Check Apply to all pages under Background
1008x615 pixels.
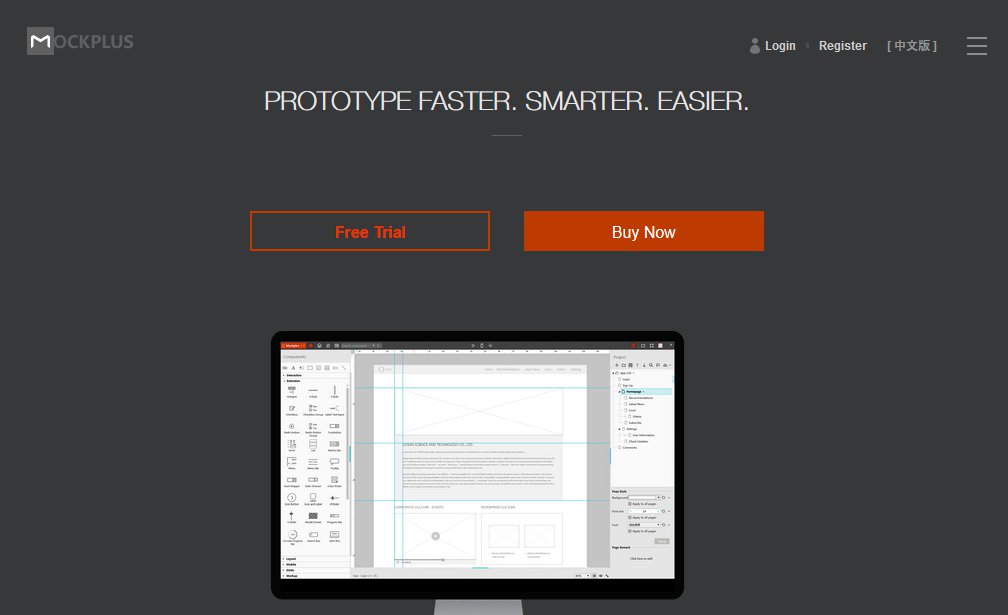coord(629,503)
